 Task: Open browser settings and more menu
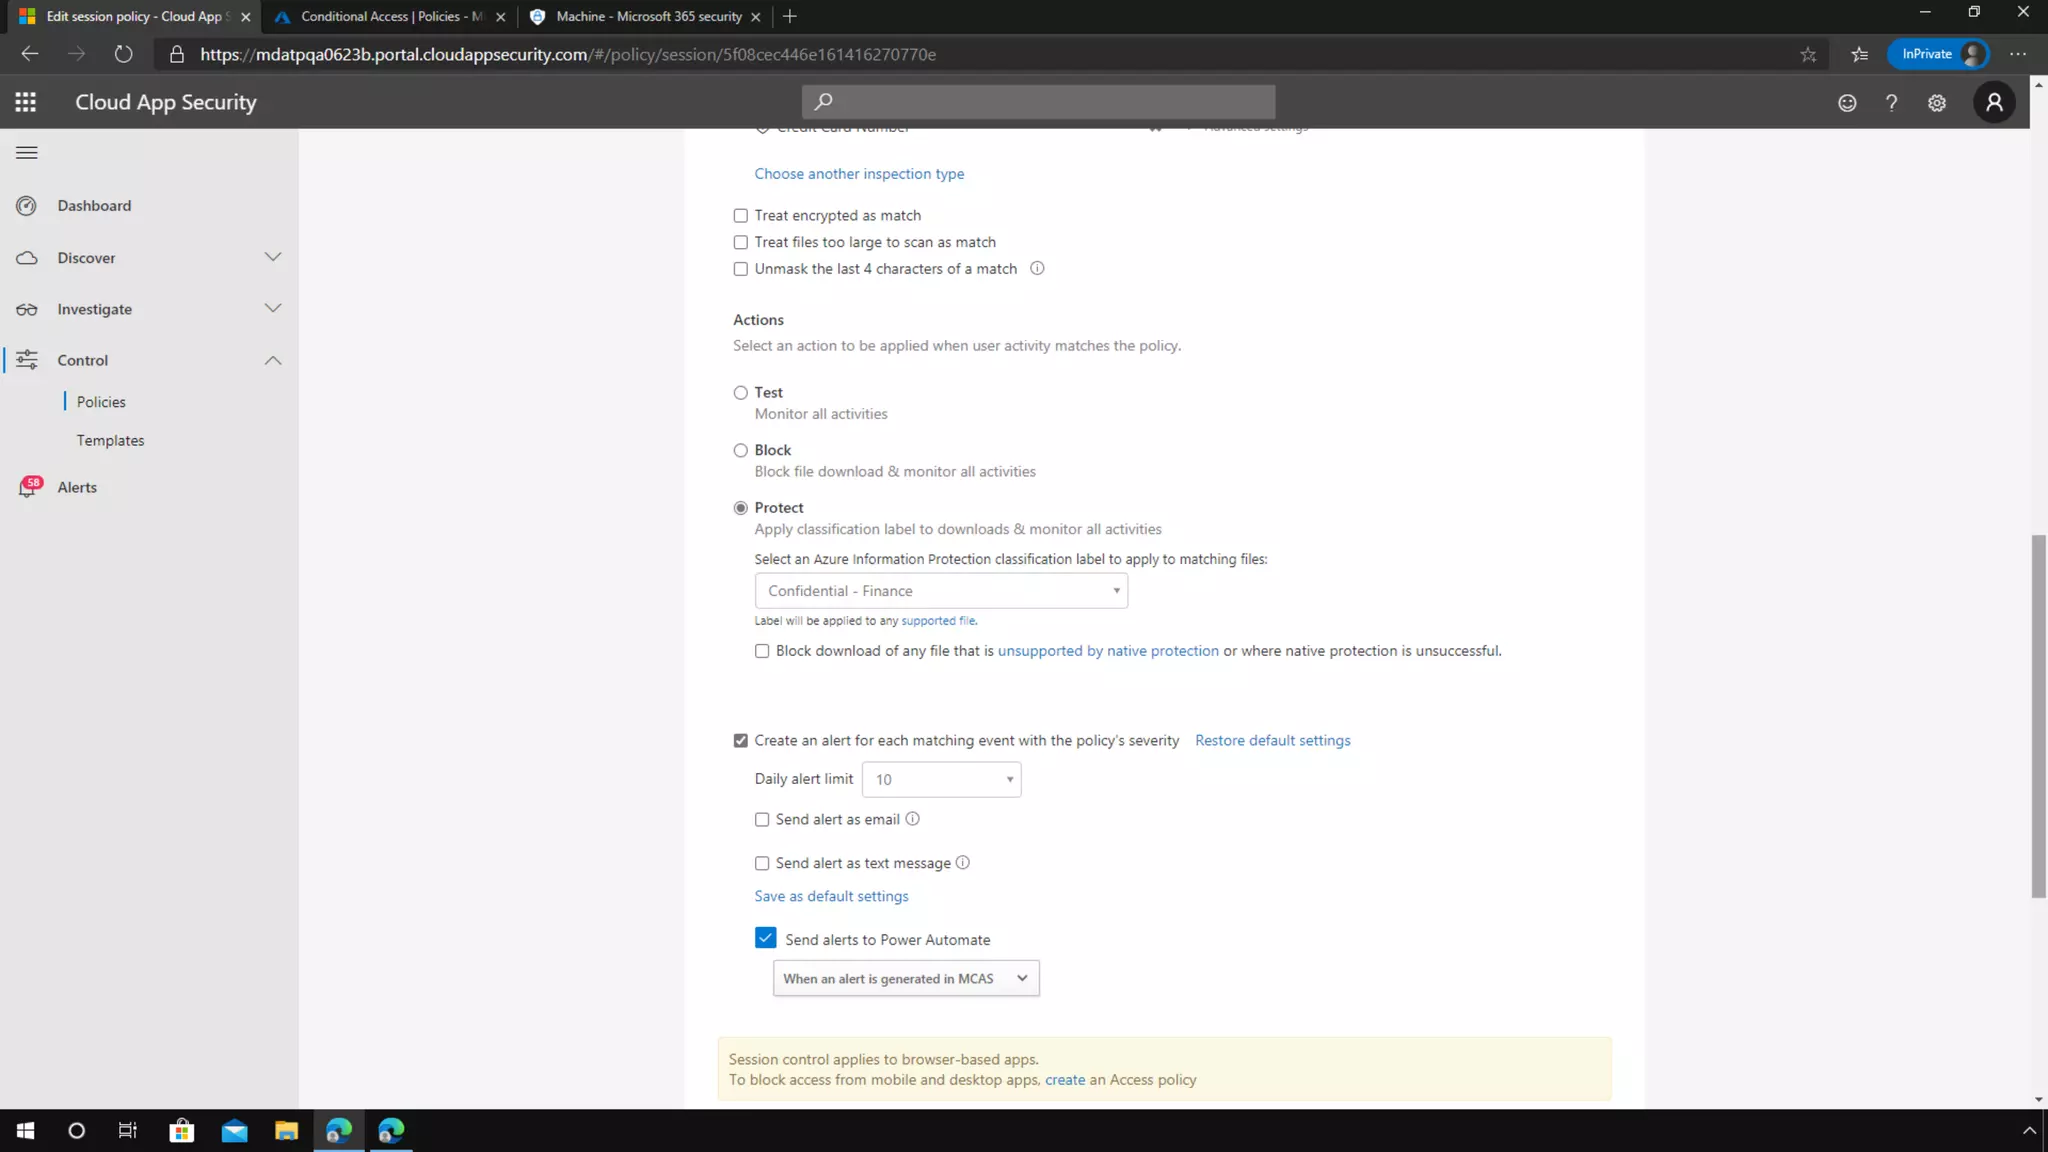(2018, 54)
